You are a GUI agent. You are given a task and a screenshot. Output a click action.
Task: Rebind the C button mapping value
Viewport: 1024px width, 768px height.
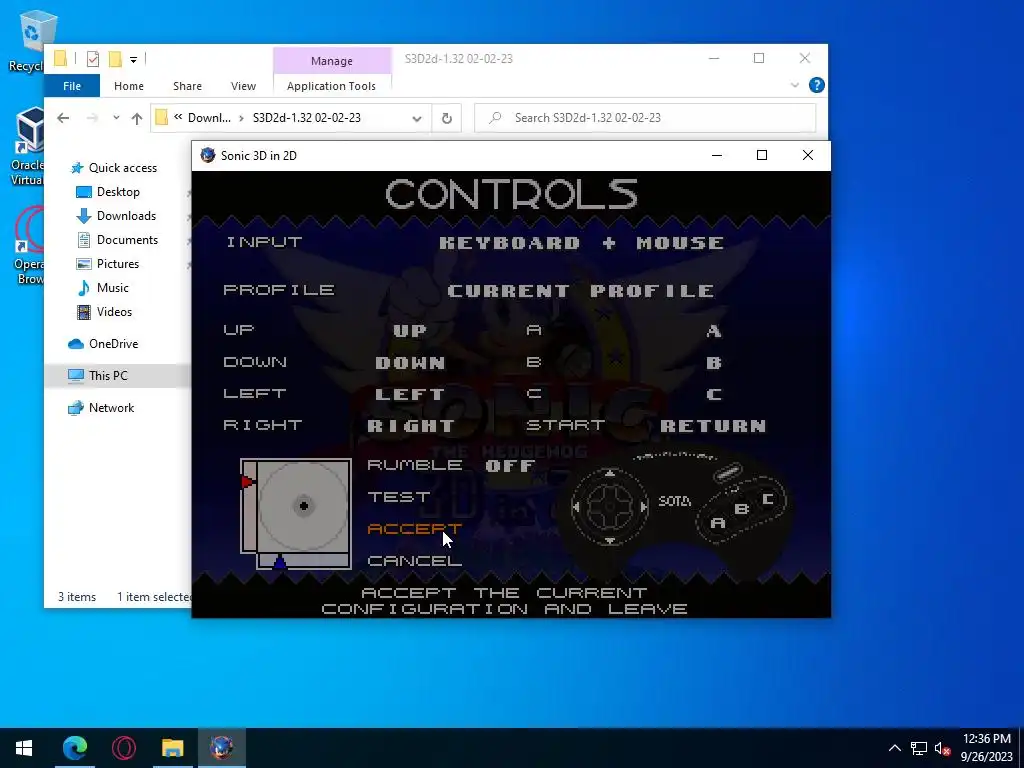click(714, 394)
